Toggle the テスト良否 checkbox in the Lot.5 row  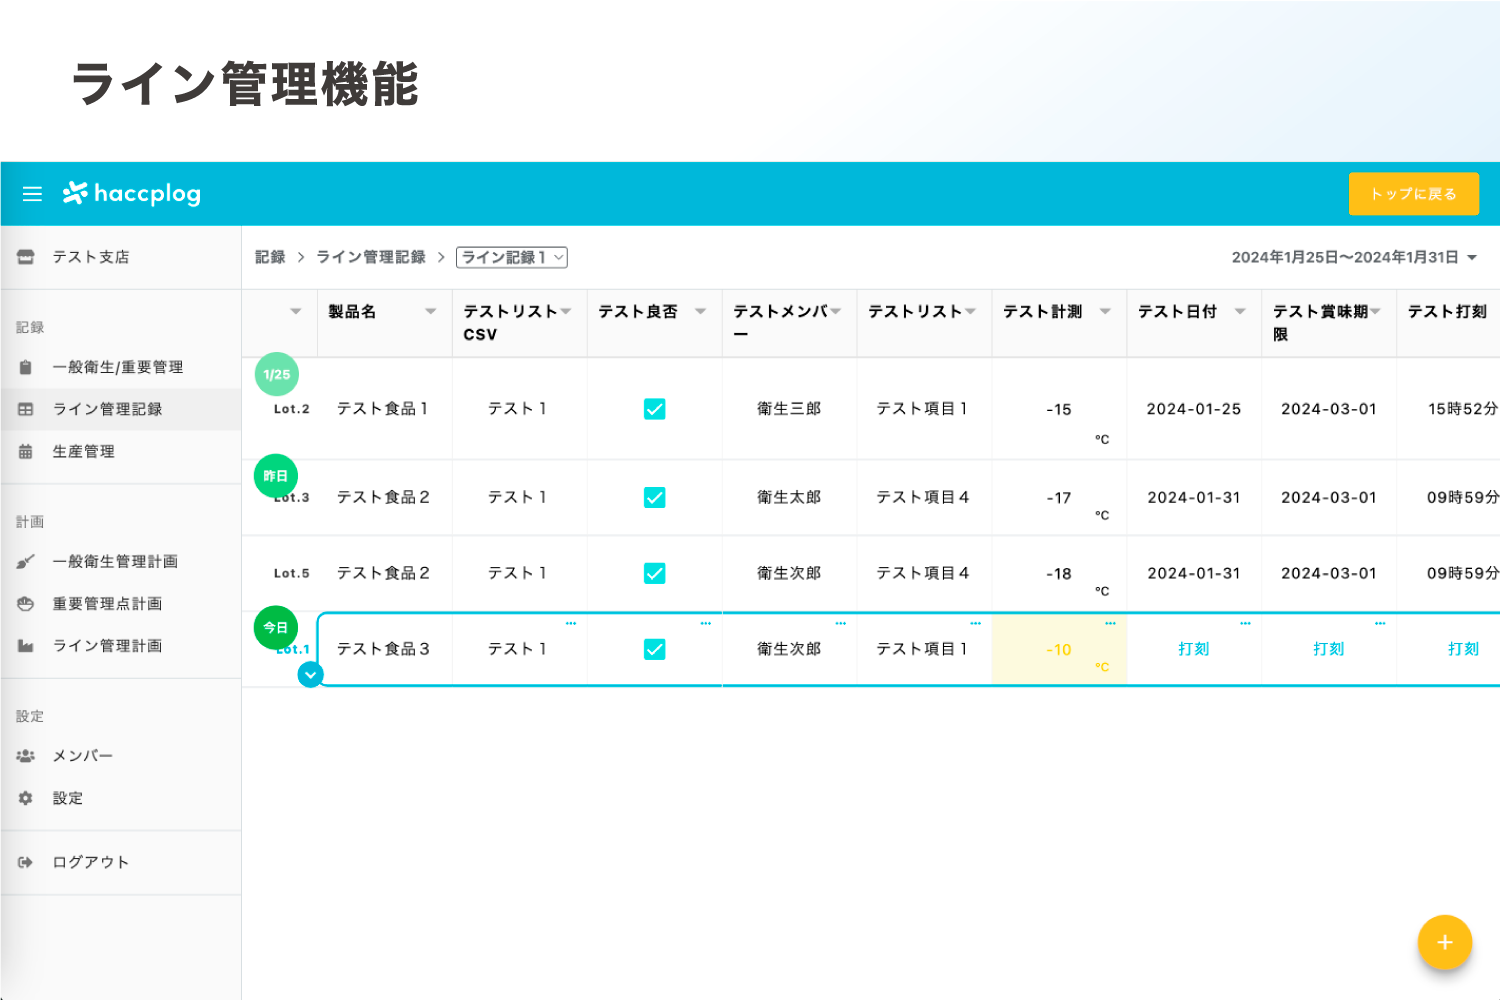[655, 573]
